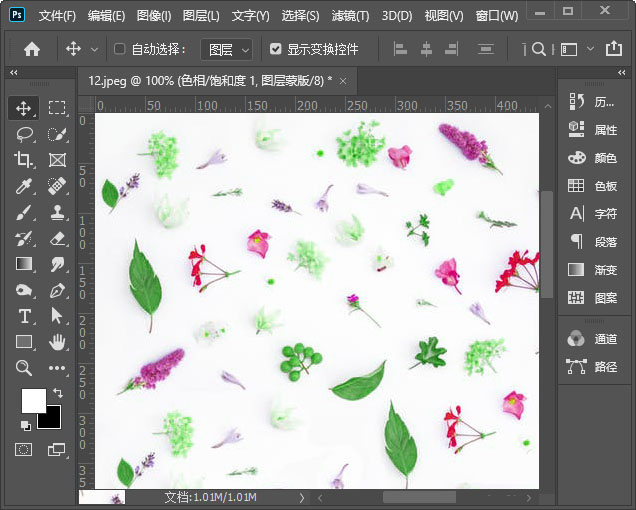Click distribute vertically icon
The image size is (636, 510).
[486, 49]
